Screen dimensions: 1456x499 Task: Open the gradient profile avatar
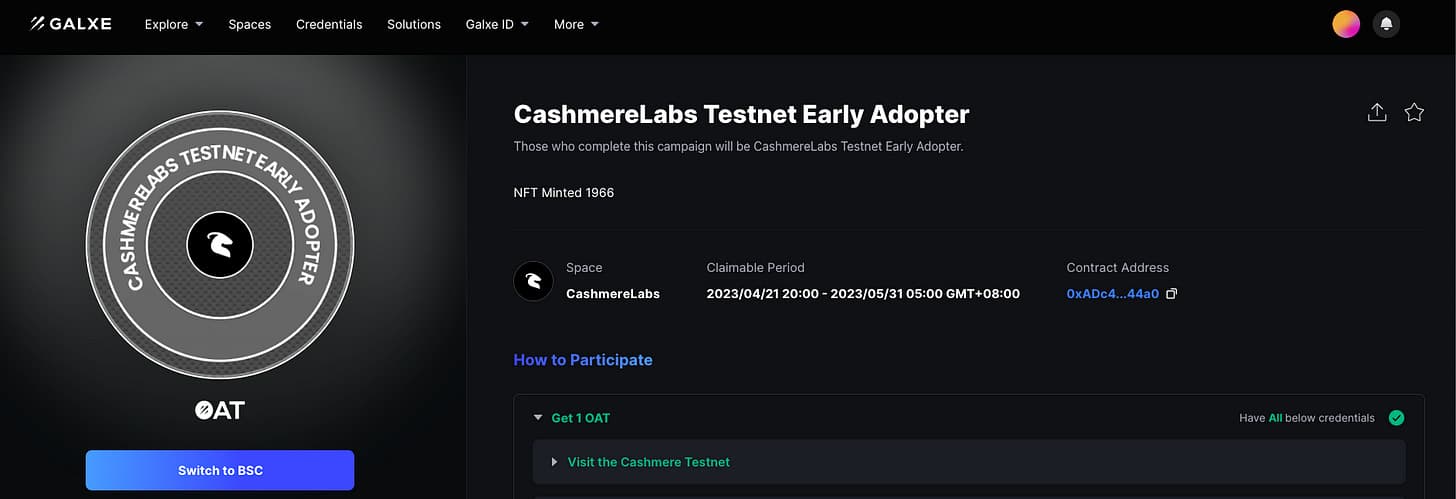coord(1346,24)
